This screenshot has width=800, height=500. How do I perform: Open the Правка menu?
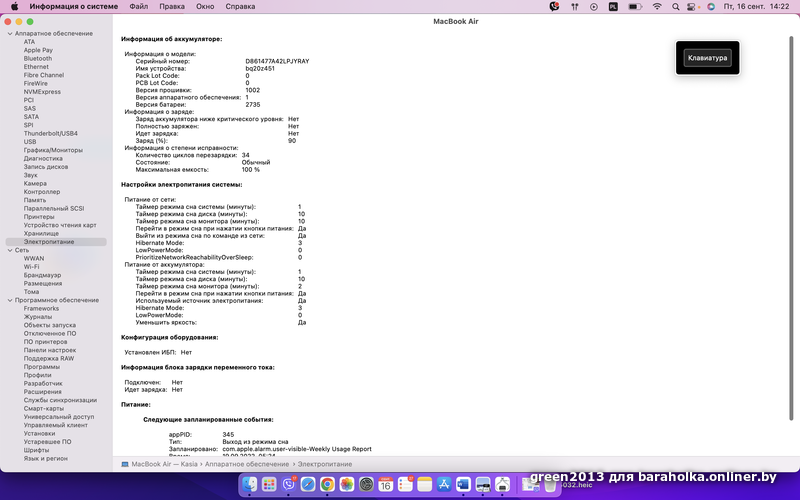172,7
